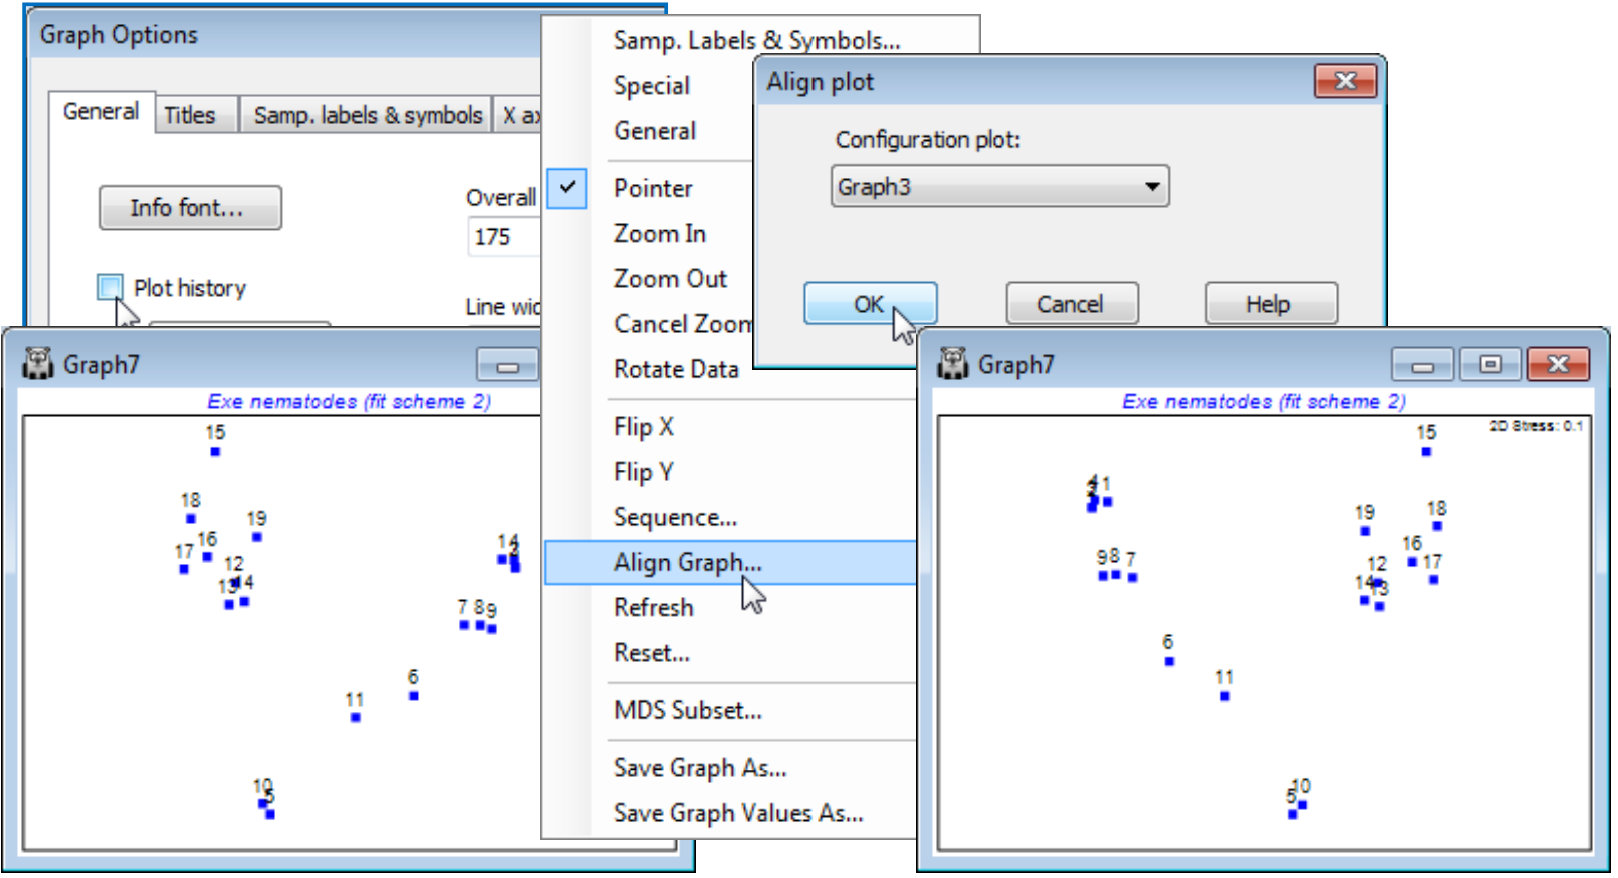Choose Refresh from the menu
This screenshot has height=878, width=1618.
tap(653, 608)
